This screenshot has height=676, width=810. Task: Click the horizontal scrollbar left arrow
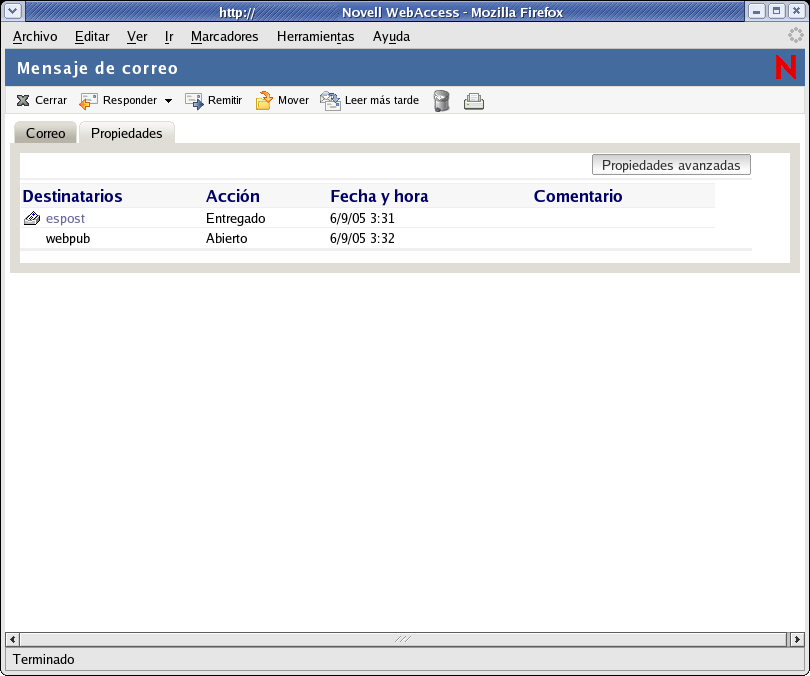[x=12, y=639]
